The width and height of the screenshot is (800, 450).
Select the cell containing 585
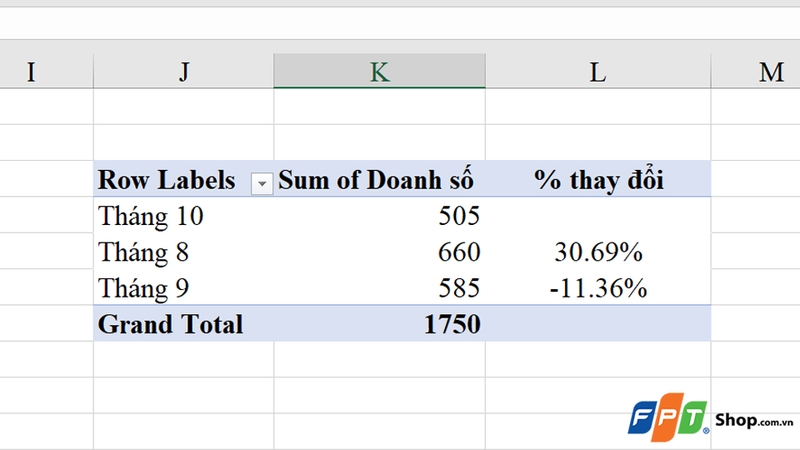(x=460, y=288)
